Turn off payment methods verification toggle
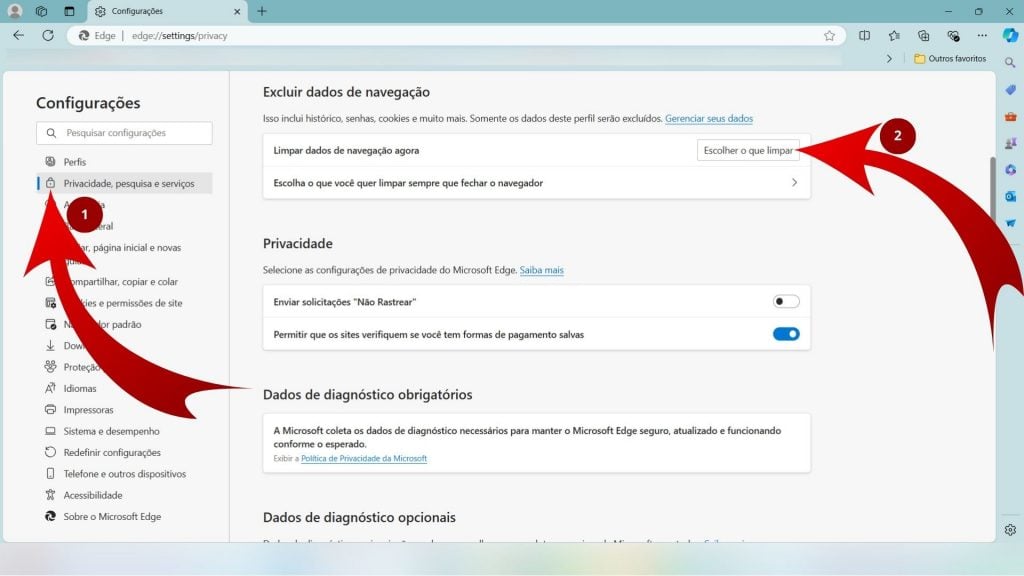This screenshot has height=576, width=1024. coord(786,333)
